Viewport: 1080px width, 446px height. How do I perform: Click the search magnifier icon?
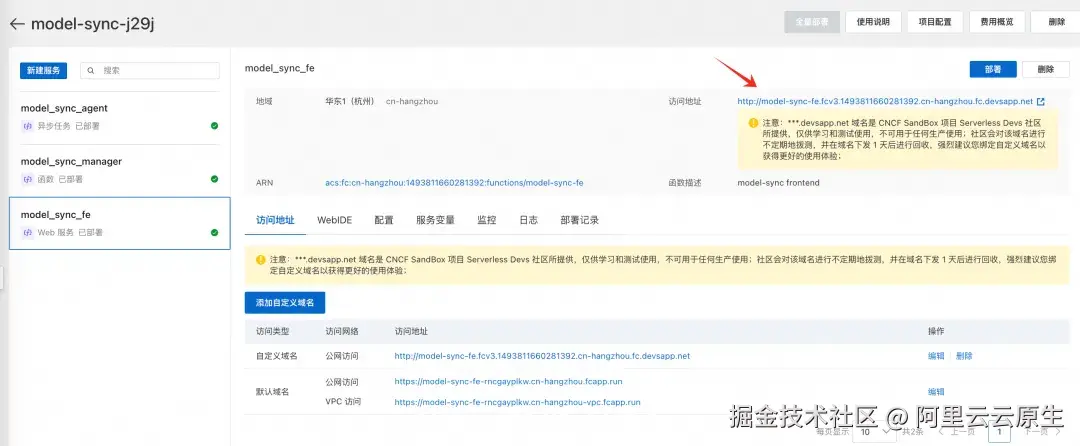tap(91, 70)
